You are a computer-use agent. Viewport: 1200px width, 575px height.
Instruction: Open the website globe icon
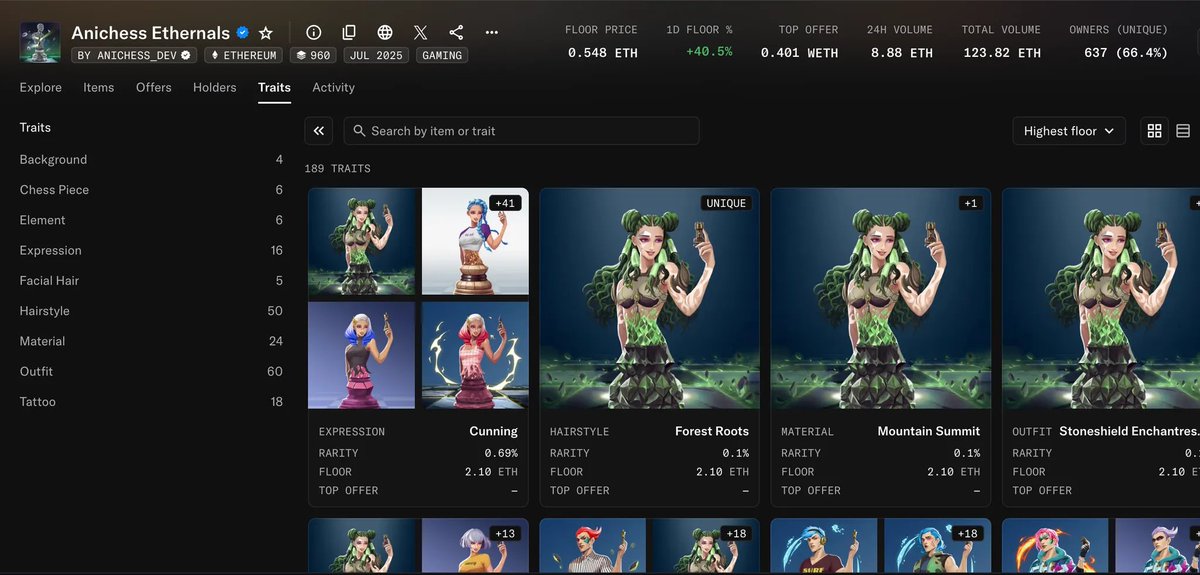tap(385, 33)
